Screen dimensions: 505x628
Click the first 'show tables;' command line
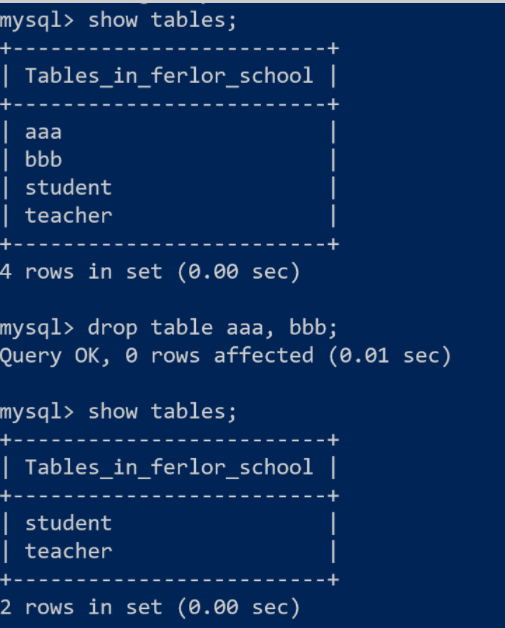[x=162, y=21]
